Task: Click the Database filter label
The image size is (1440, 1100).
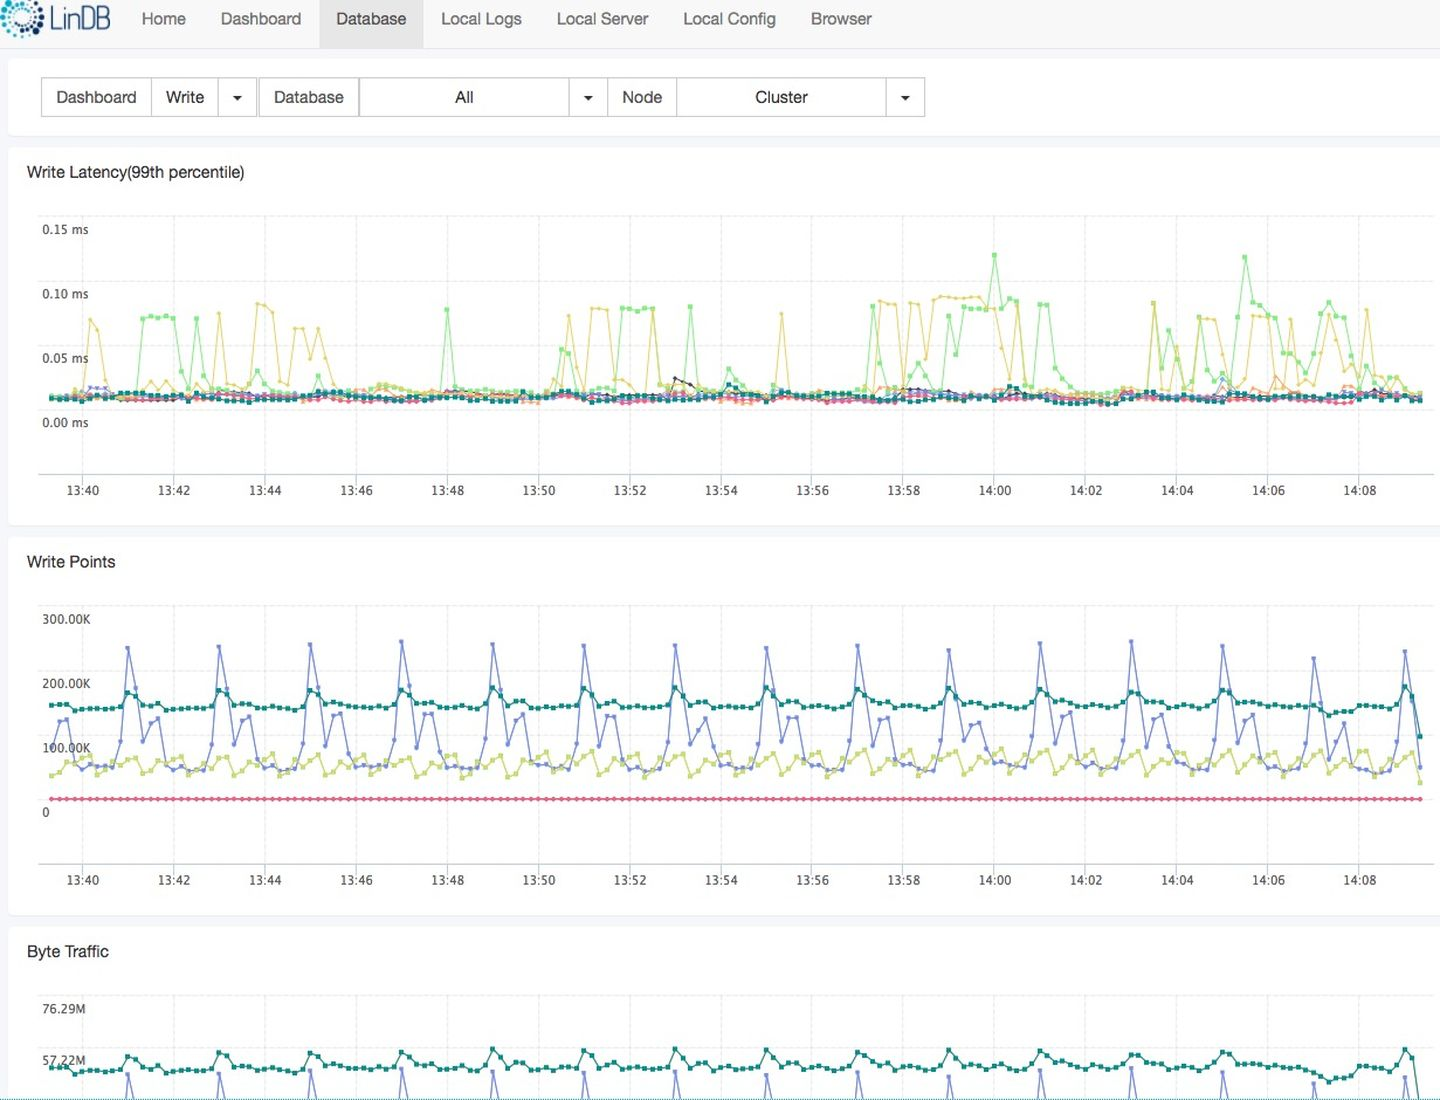Action: coord(308,97)
